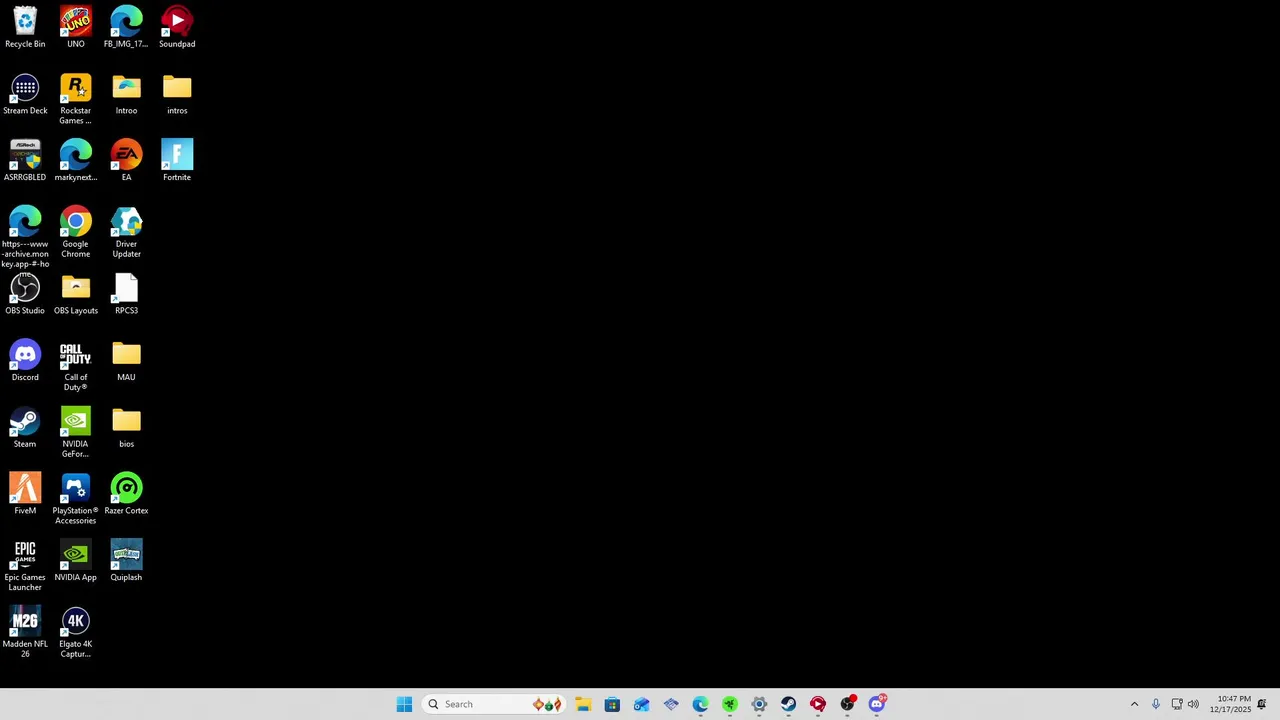Click the Steam shortcut on the desktop
1280x720 pixels.
[25, 428]
